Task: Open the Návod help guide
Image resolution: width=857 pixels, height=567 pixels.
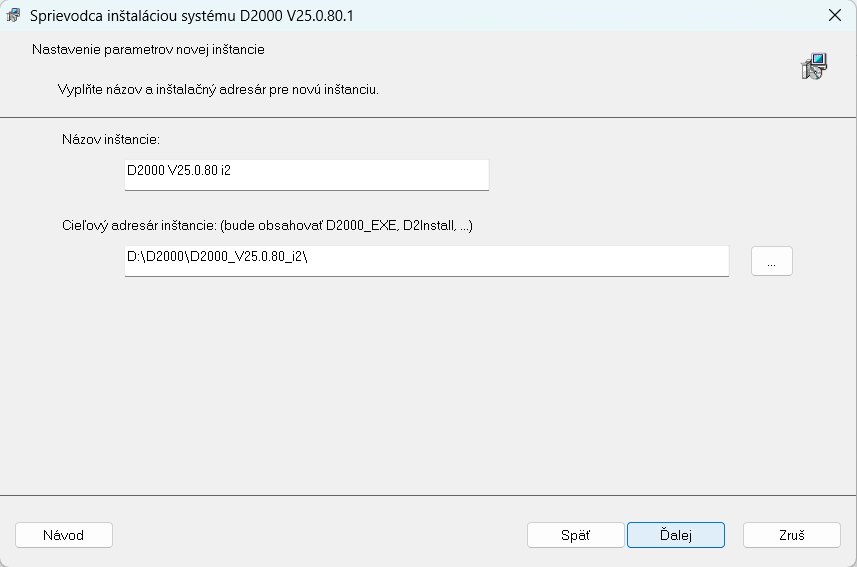Action: 64,535
